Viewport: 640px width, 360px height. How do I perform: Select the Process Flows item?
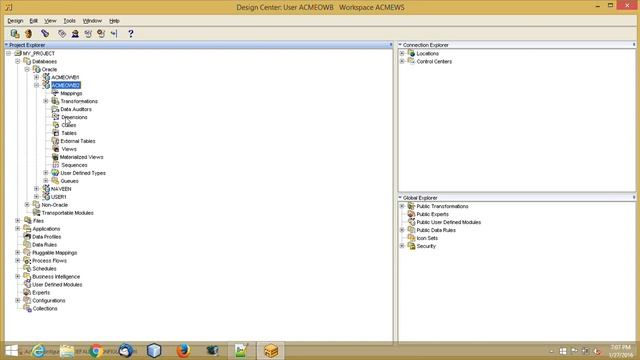(49, 261)
